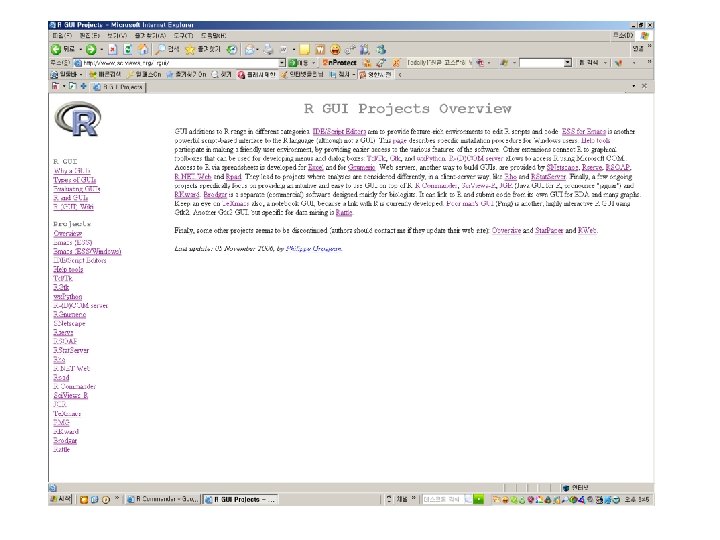This screenshot has width=720, height=540.
Task: Select R GUI Projects taskbar button
Action: pos(240,499)
